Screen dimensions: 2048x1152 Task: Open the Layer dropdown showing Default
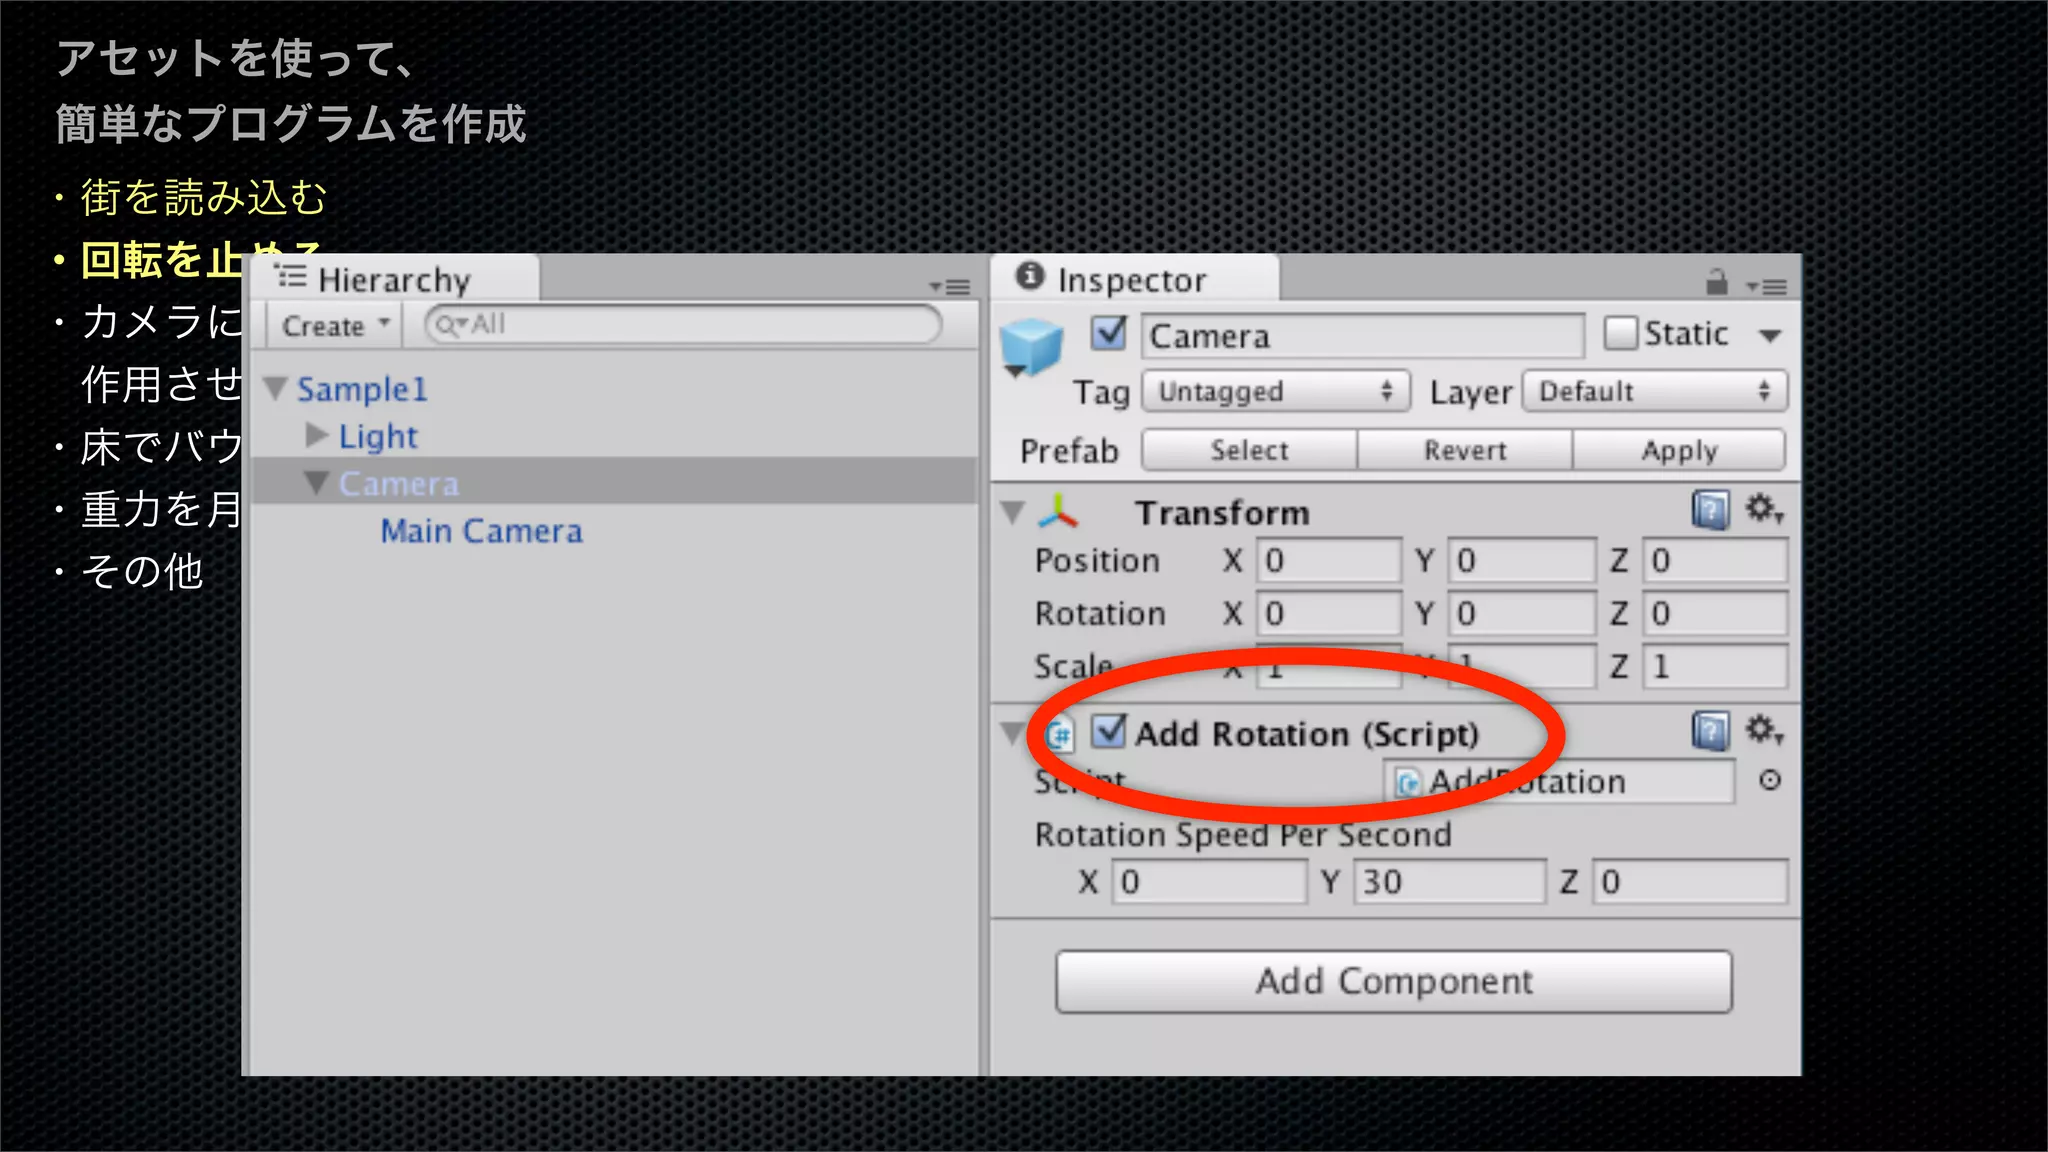[x=1653, y=391]
